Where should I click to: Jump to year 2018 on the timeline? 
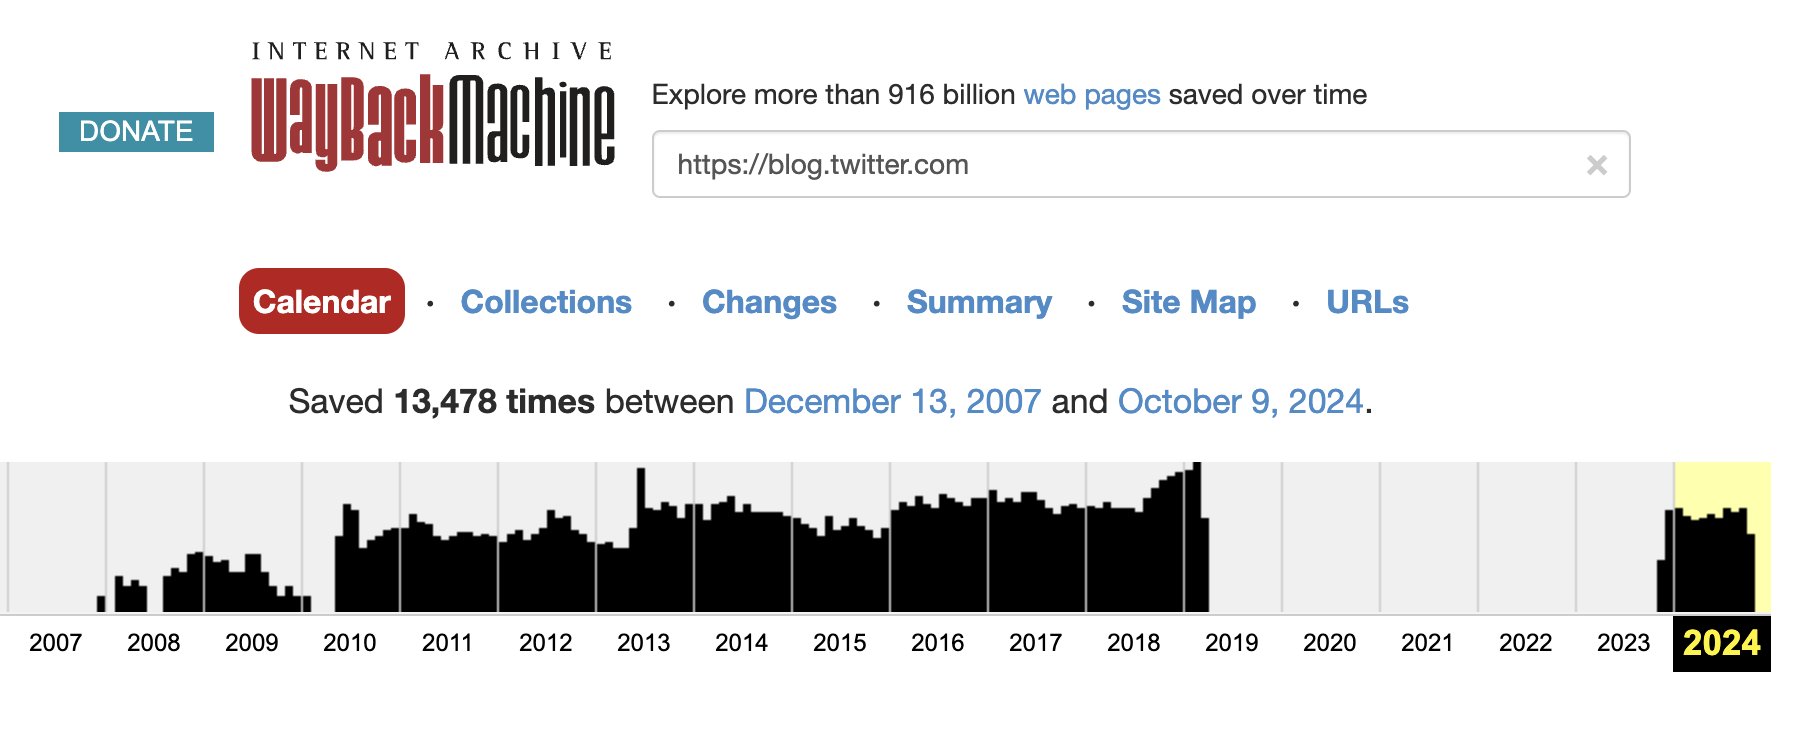[1133, 643]
